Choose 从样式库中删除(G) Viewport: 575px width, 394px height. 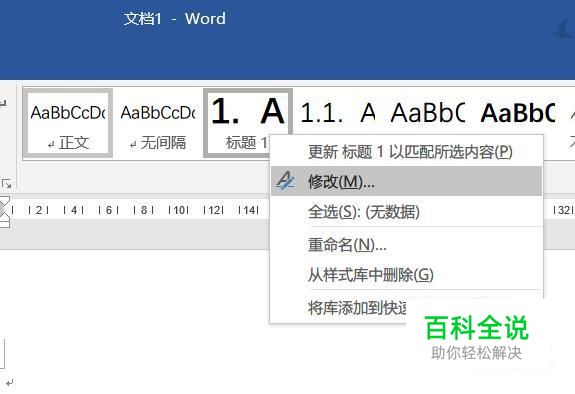click(406, 274)
